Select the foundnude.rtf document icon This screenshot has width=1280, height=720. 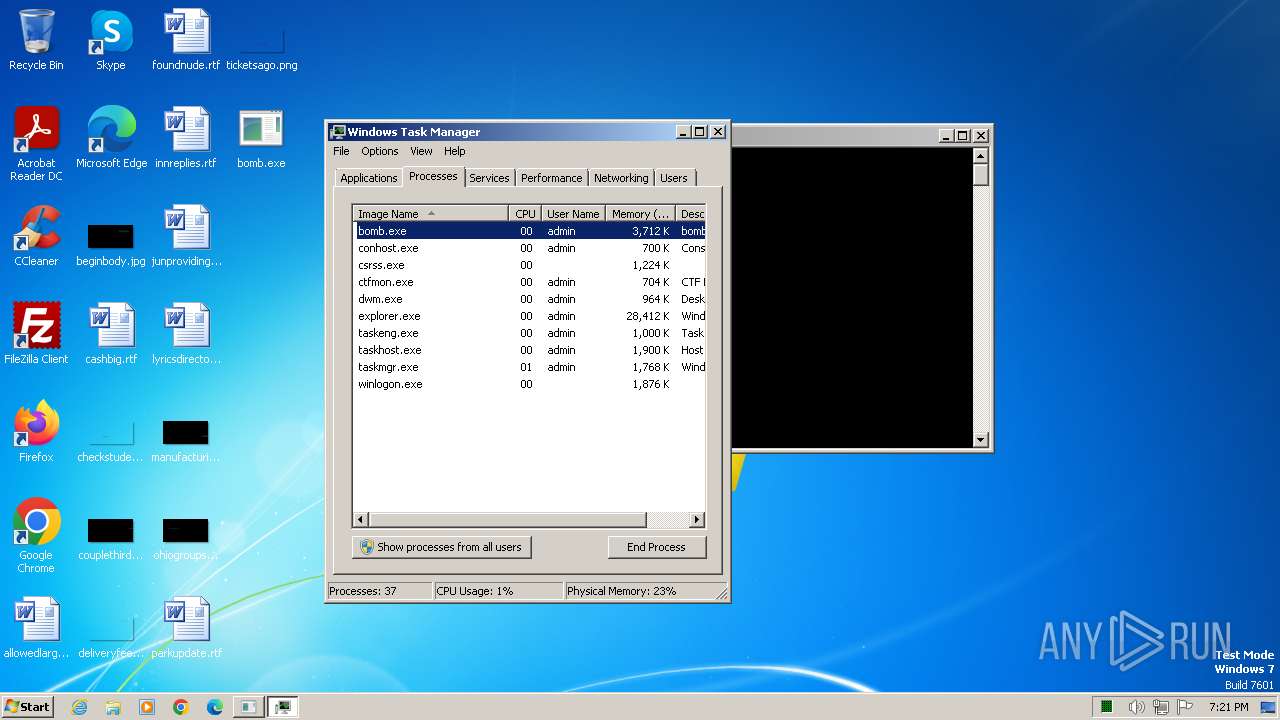click(186, 40)
